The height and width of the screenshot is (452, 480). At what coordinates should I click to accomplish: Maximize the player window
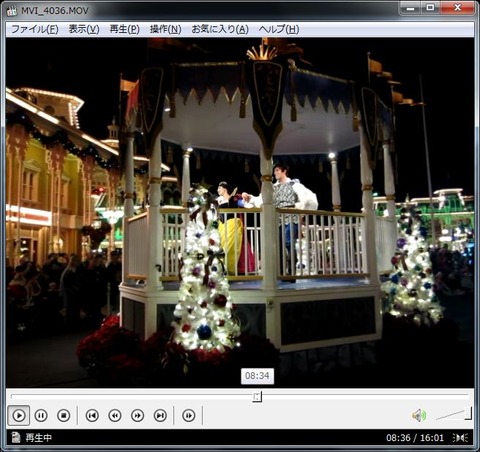(x=431, y=8)
